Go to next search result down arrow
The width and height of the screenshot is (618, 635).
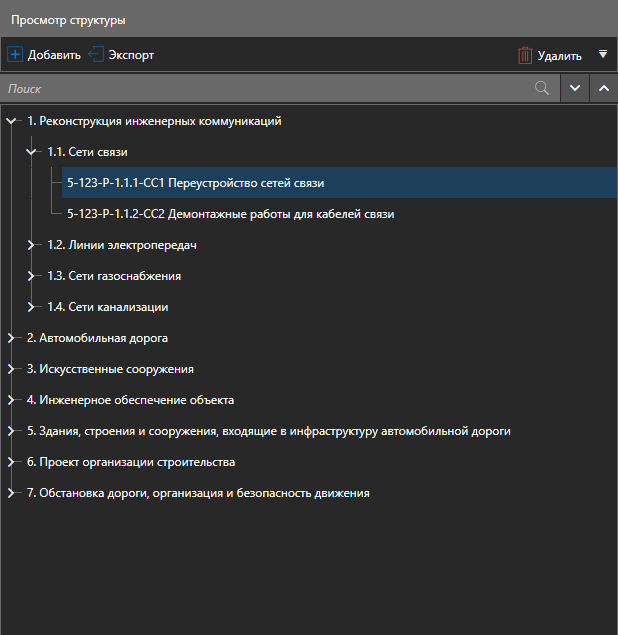pyautogui.click(x=574, y=88)
